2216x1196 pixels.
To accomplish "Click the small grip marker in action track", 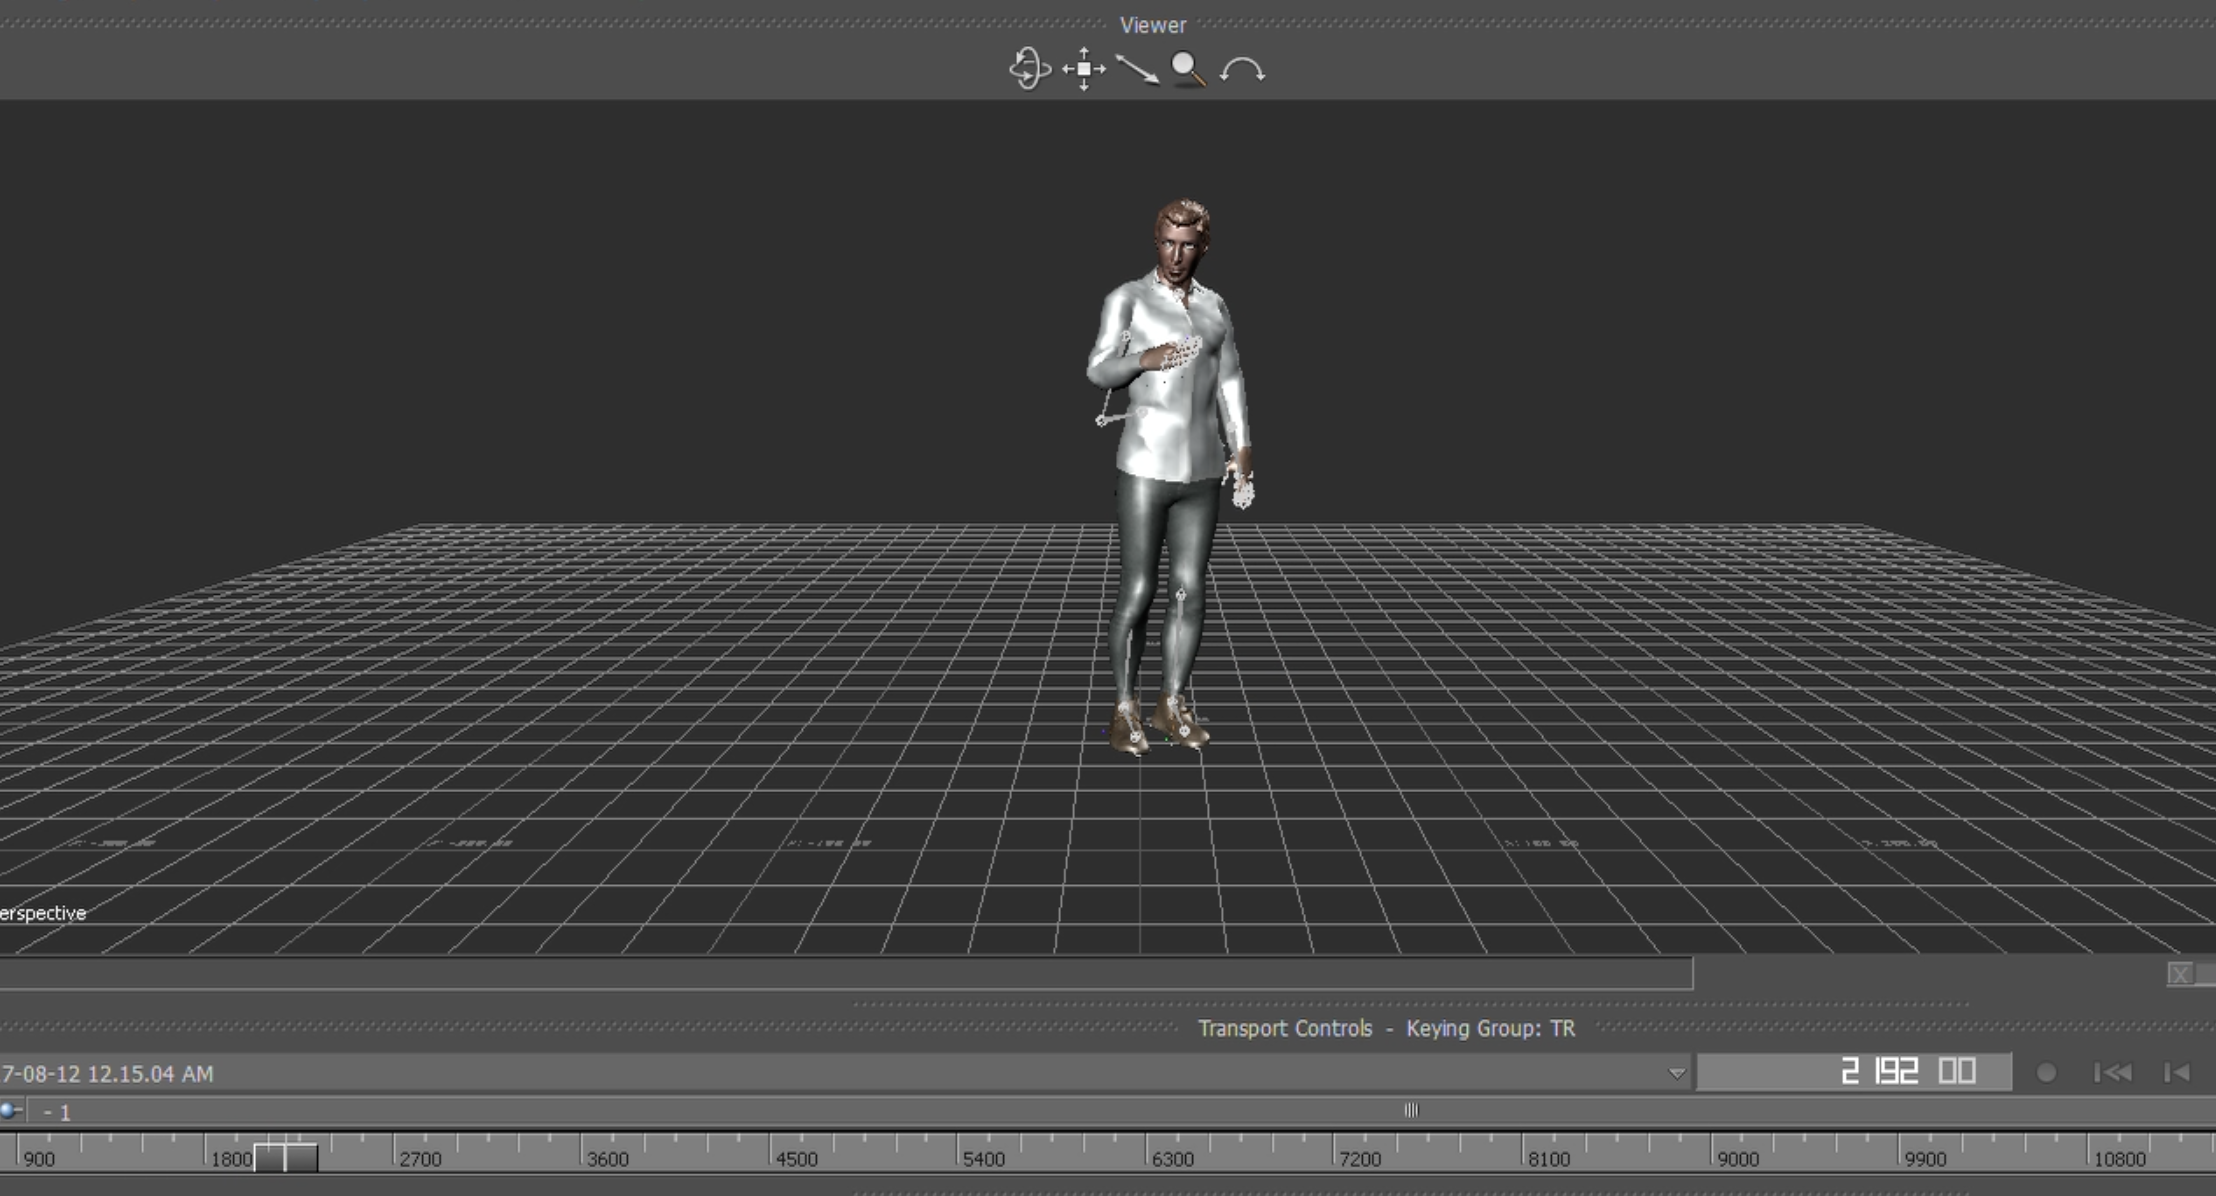I will (1411, 1110).
